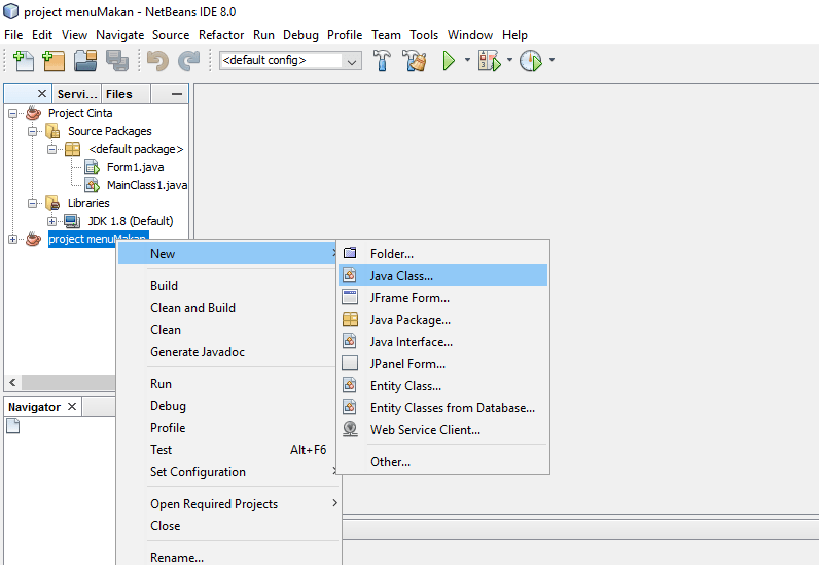Open the Profile Project dropdown arrow
Image resolution: width=819 pixels, height=565 pixels.
click(x=552, y=60)
